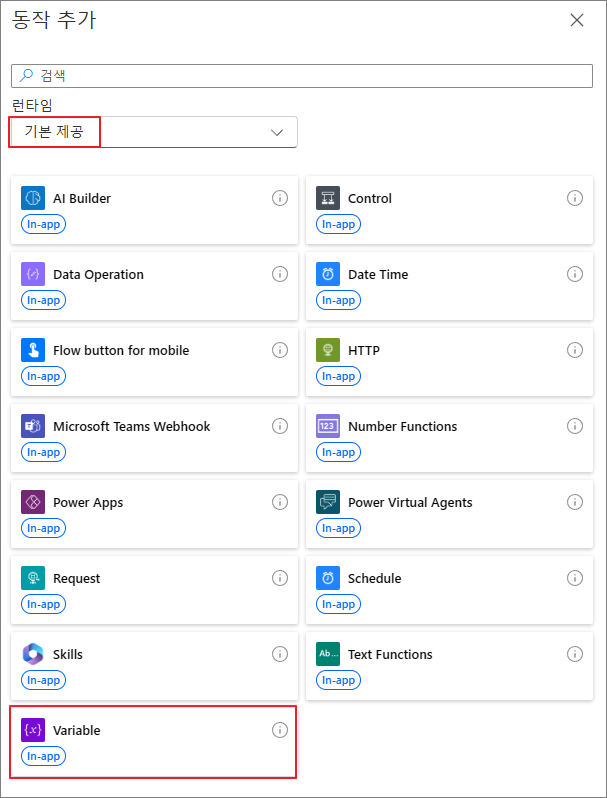Select the AI Builder label

82,198
